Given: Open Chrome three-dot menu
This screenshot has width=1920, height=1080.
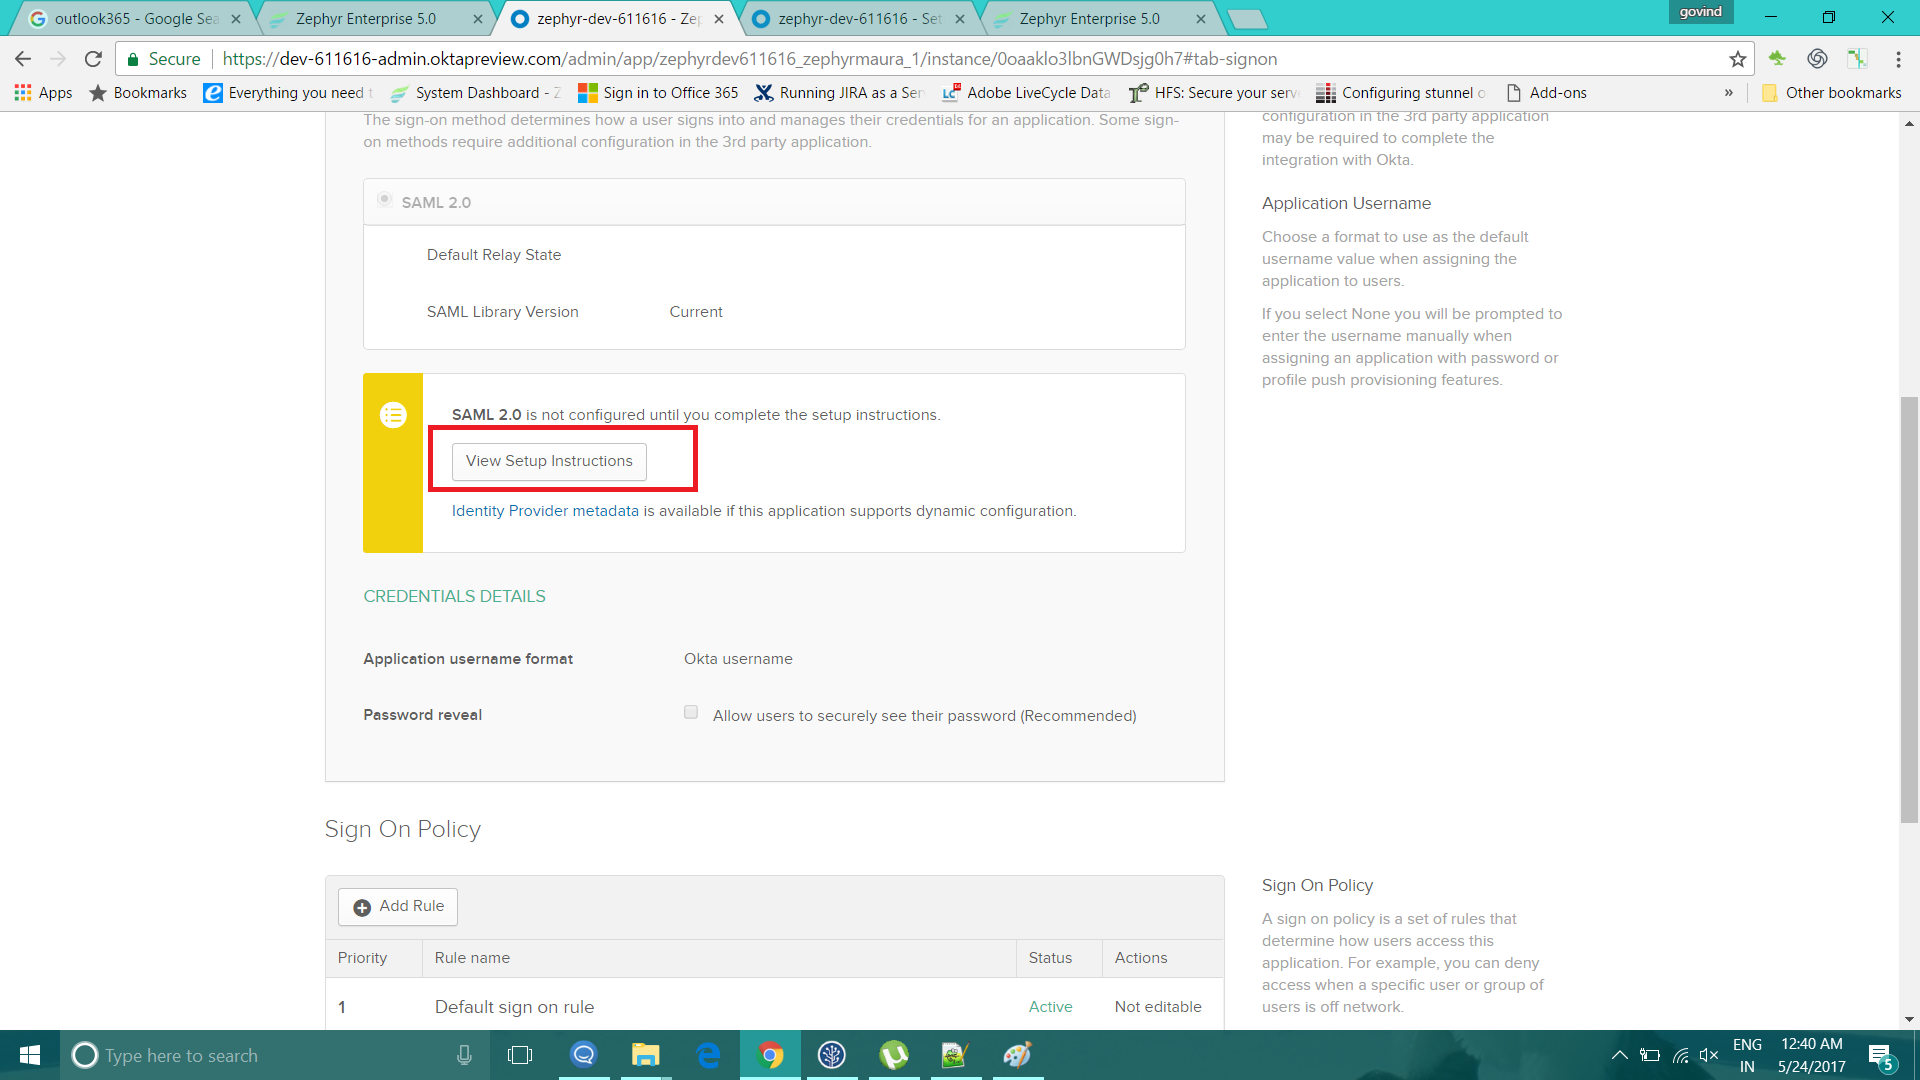Looking at the screenshot, I should click(1898, 59).
